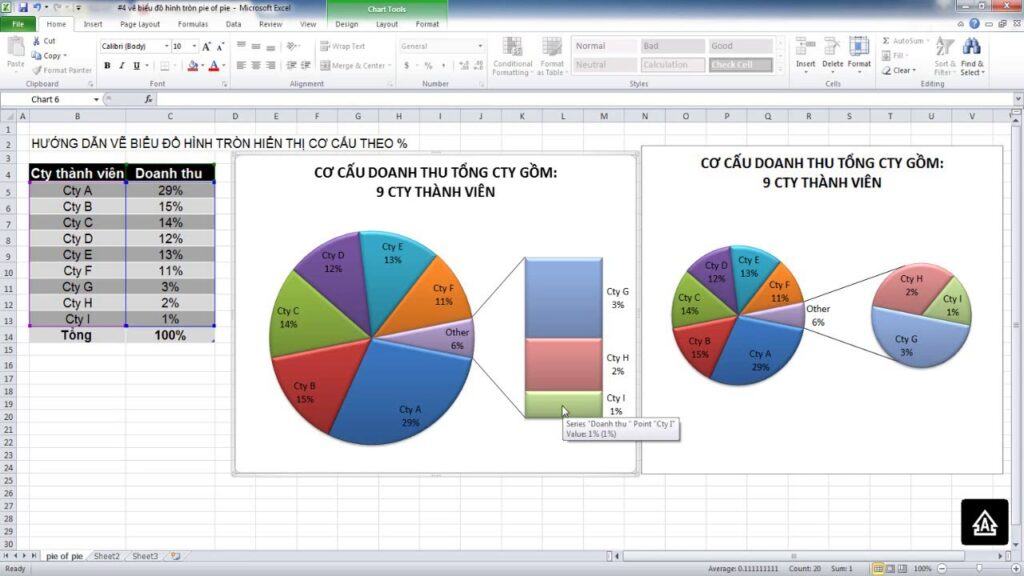The width and height of the screenshot is (1024, 576).
Task: Click Wrap Text
Action: tap(342, 46)
